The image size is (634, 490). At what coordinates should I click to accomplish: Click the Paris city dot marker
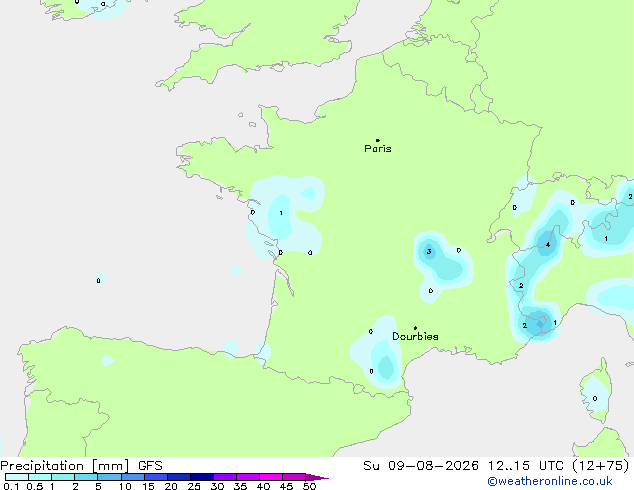[378, 140]
